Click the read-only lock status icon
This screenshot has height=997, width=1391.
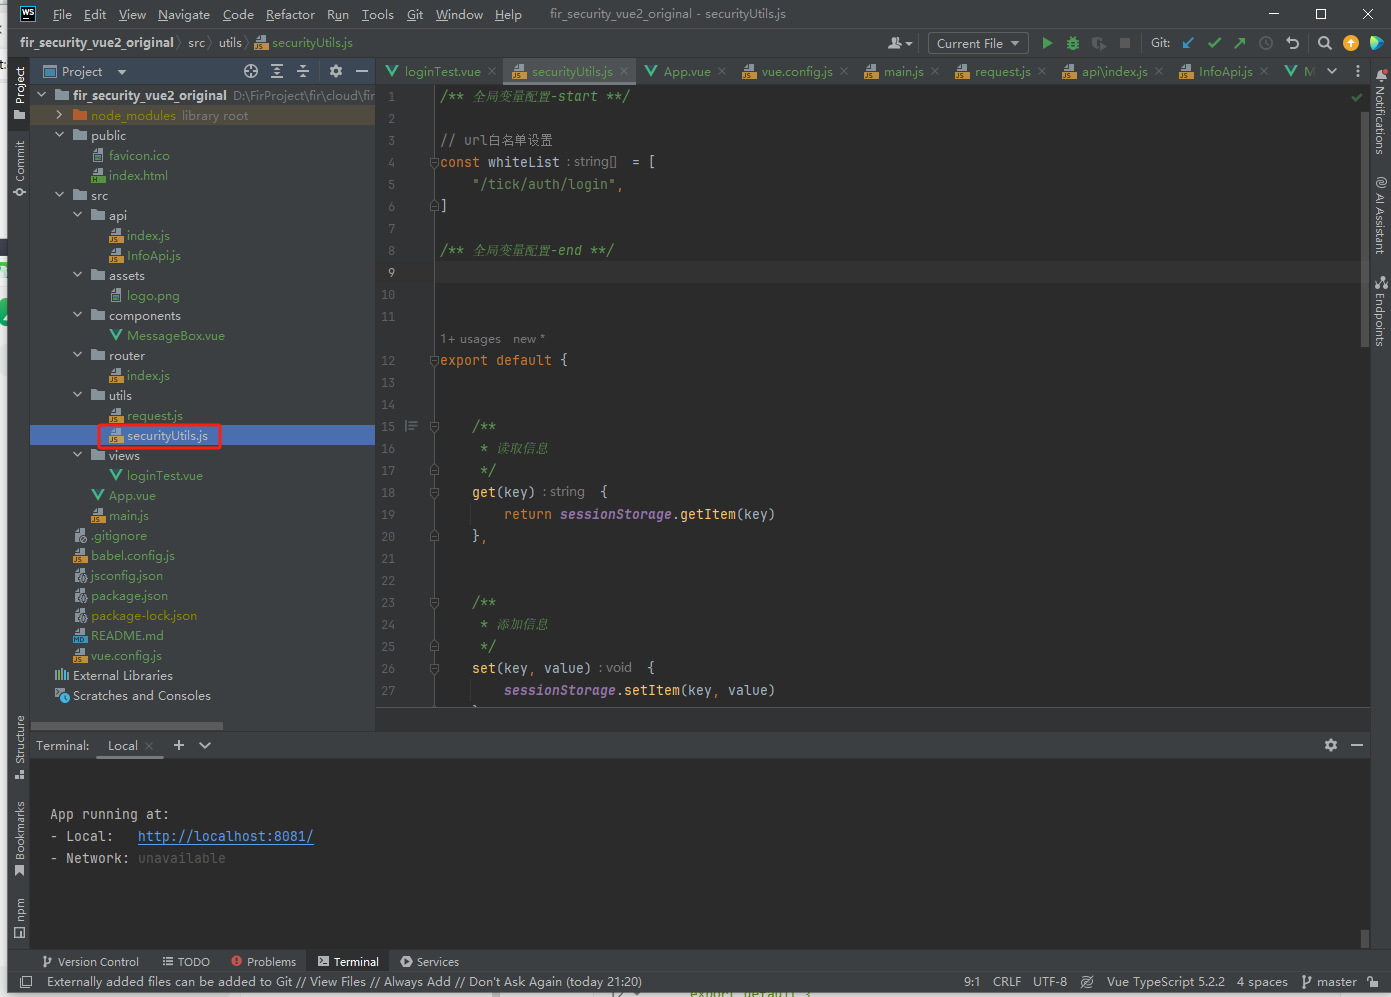(1373, 982)
